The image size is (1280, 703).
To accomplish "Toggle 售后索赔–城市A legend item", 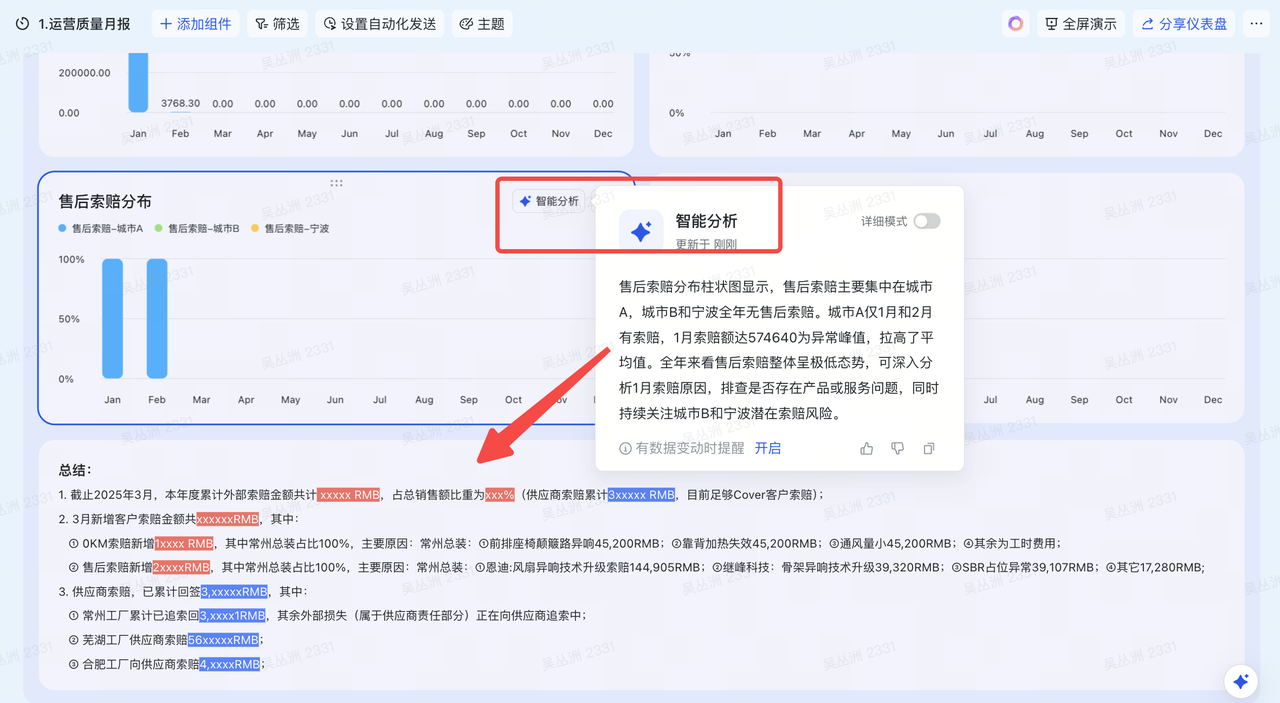I will tap(100, 228).
